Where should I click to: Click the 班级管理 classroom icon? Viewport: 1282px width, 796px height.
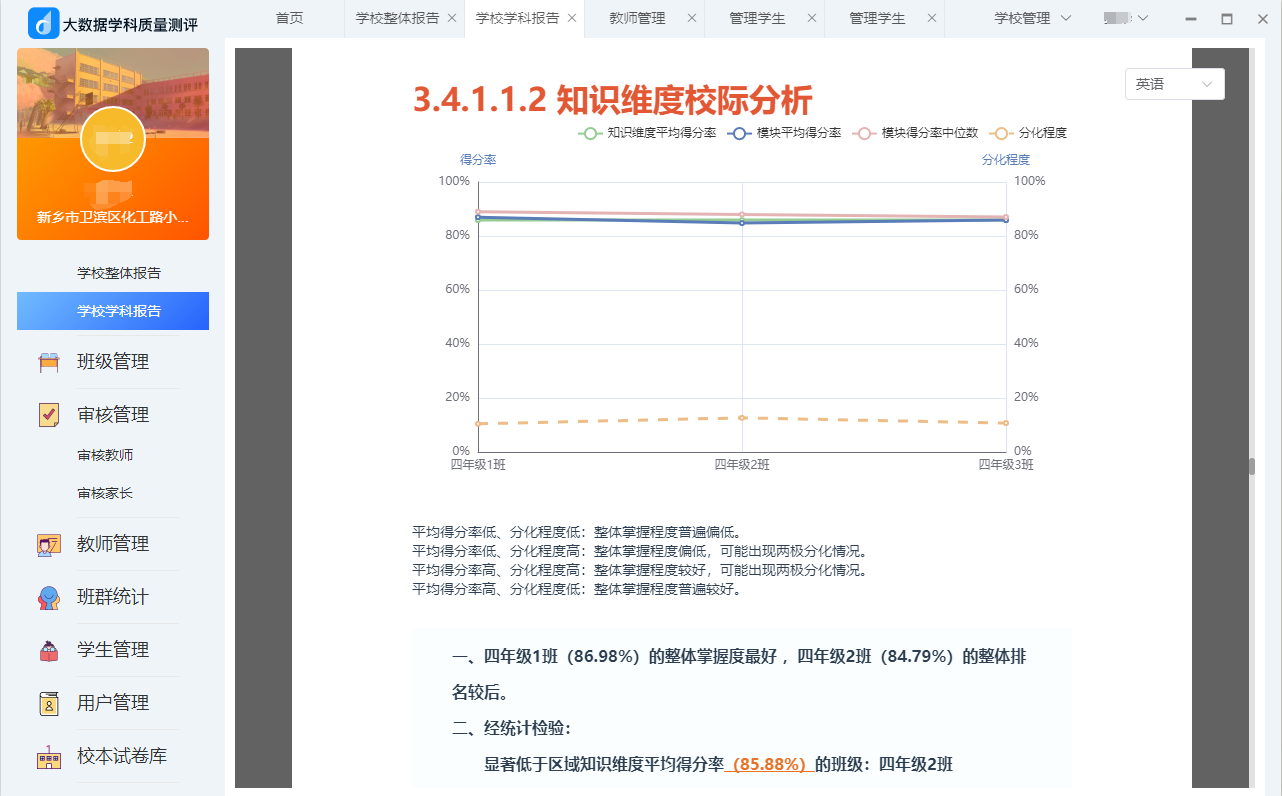tap(49, 362)
